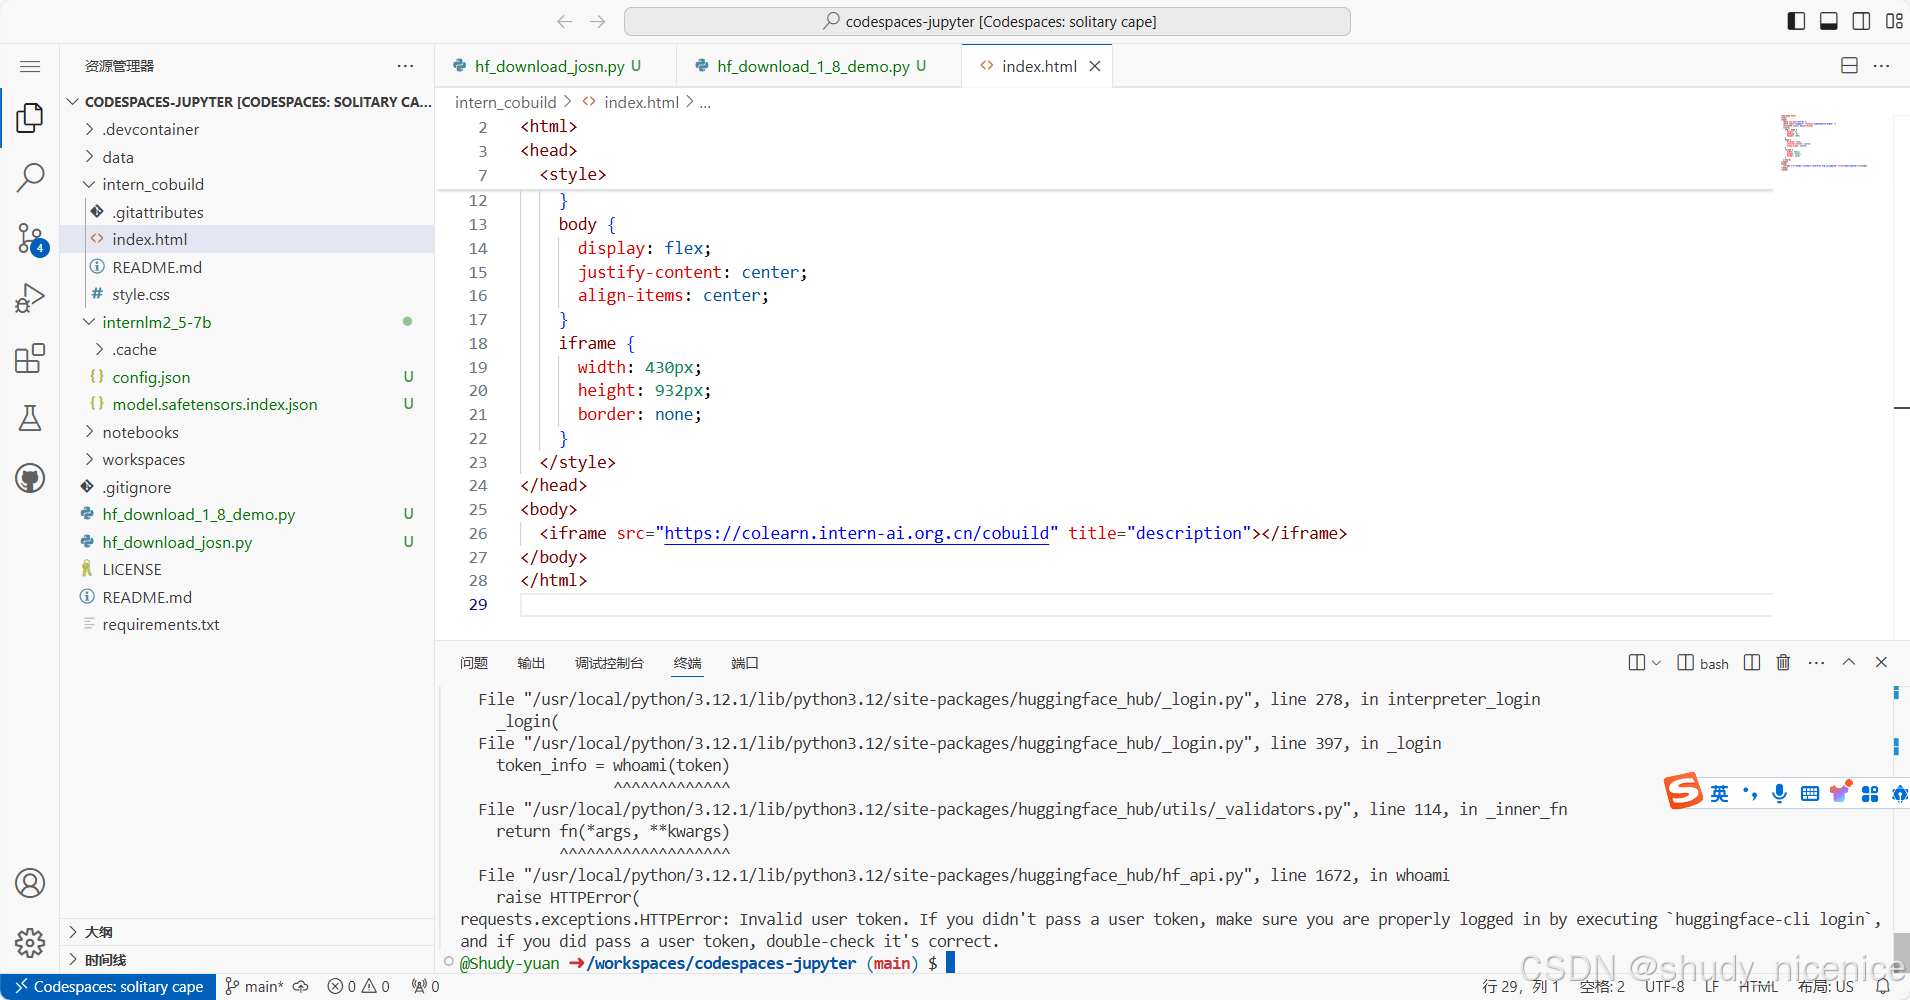The image size is (1910, 1000).
Task: Open the 端口 panel tab
Action: coord(745,663)
